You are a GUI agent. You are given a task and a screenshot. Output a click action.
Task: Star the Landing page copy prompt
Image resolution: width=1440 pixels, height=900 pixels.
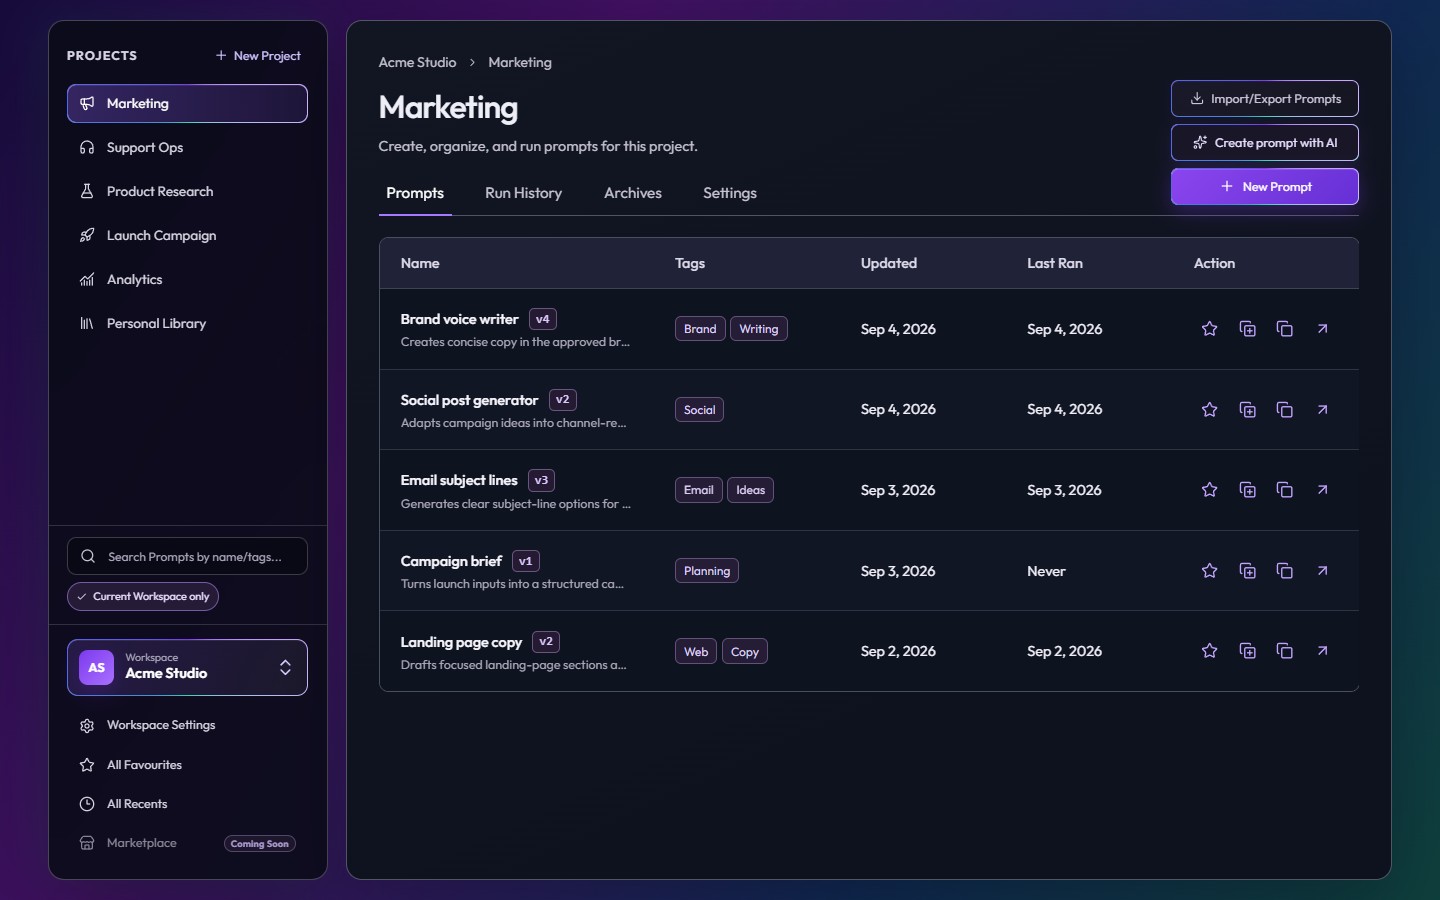tap(1209, 651)
